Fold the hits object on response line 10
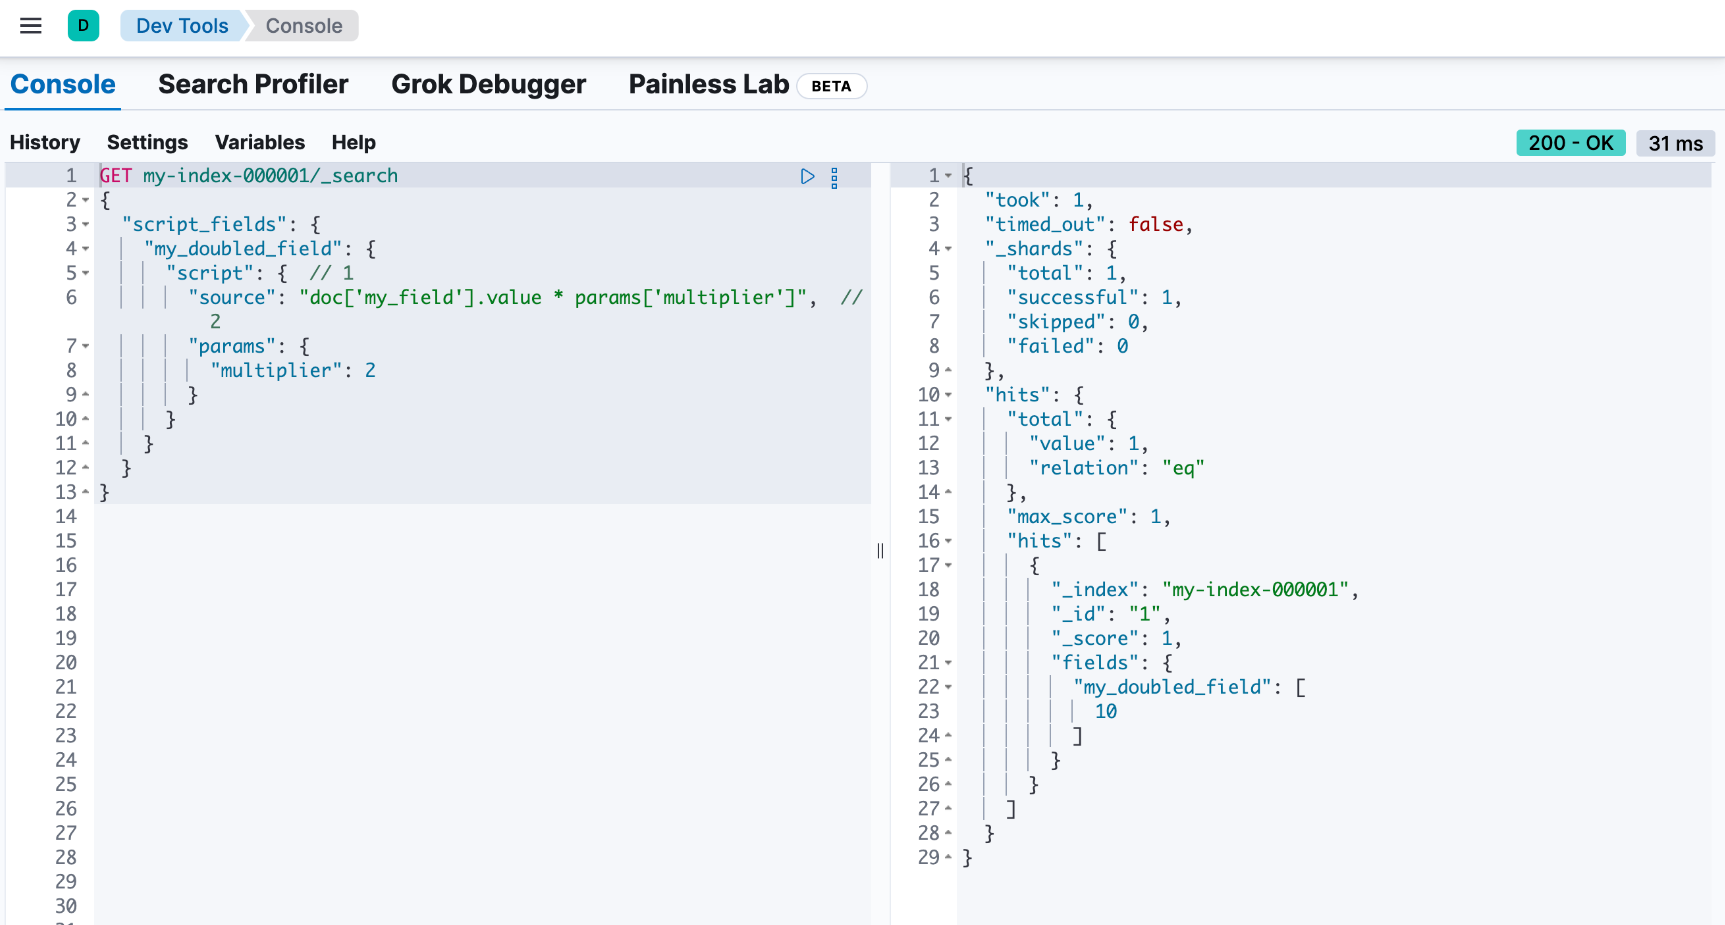This screenshot has height=925, width=1725. tap(948, 395)
